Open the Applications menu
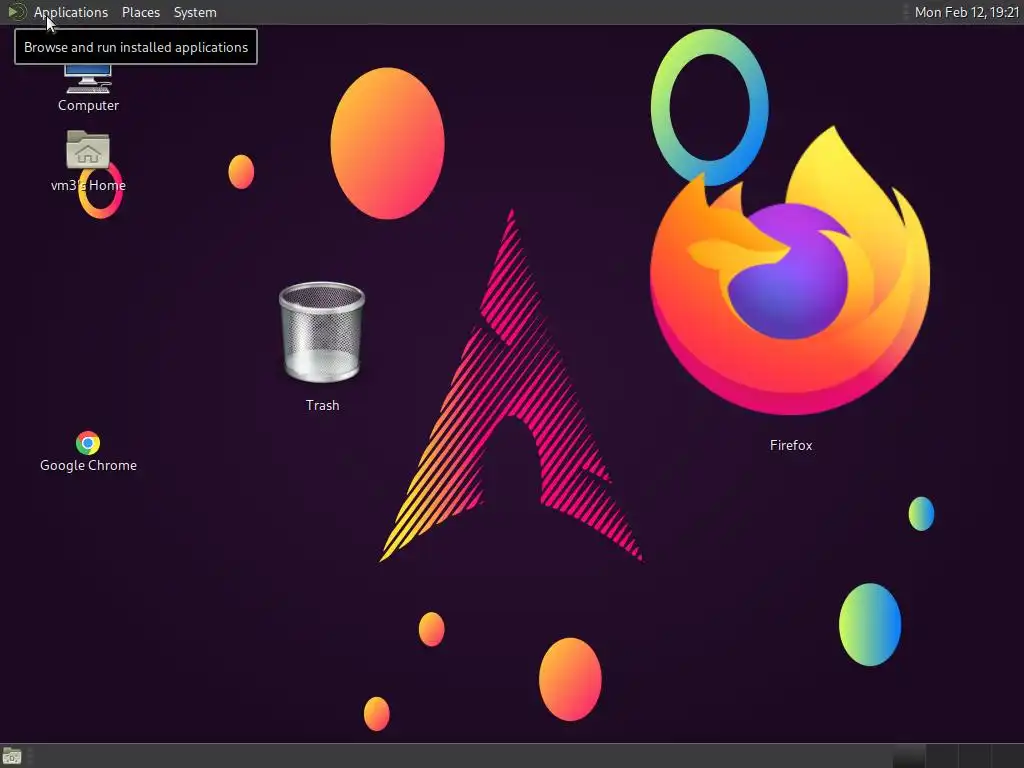Viewport: 1024px width, 768px height. tap(71, 12)
